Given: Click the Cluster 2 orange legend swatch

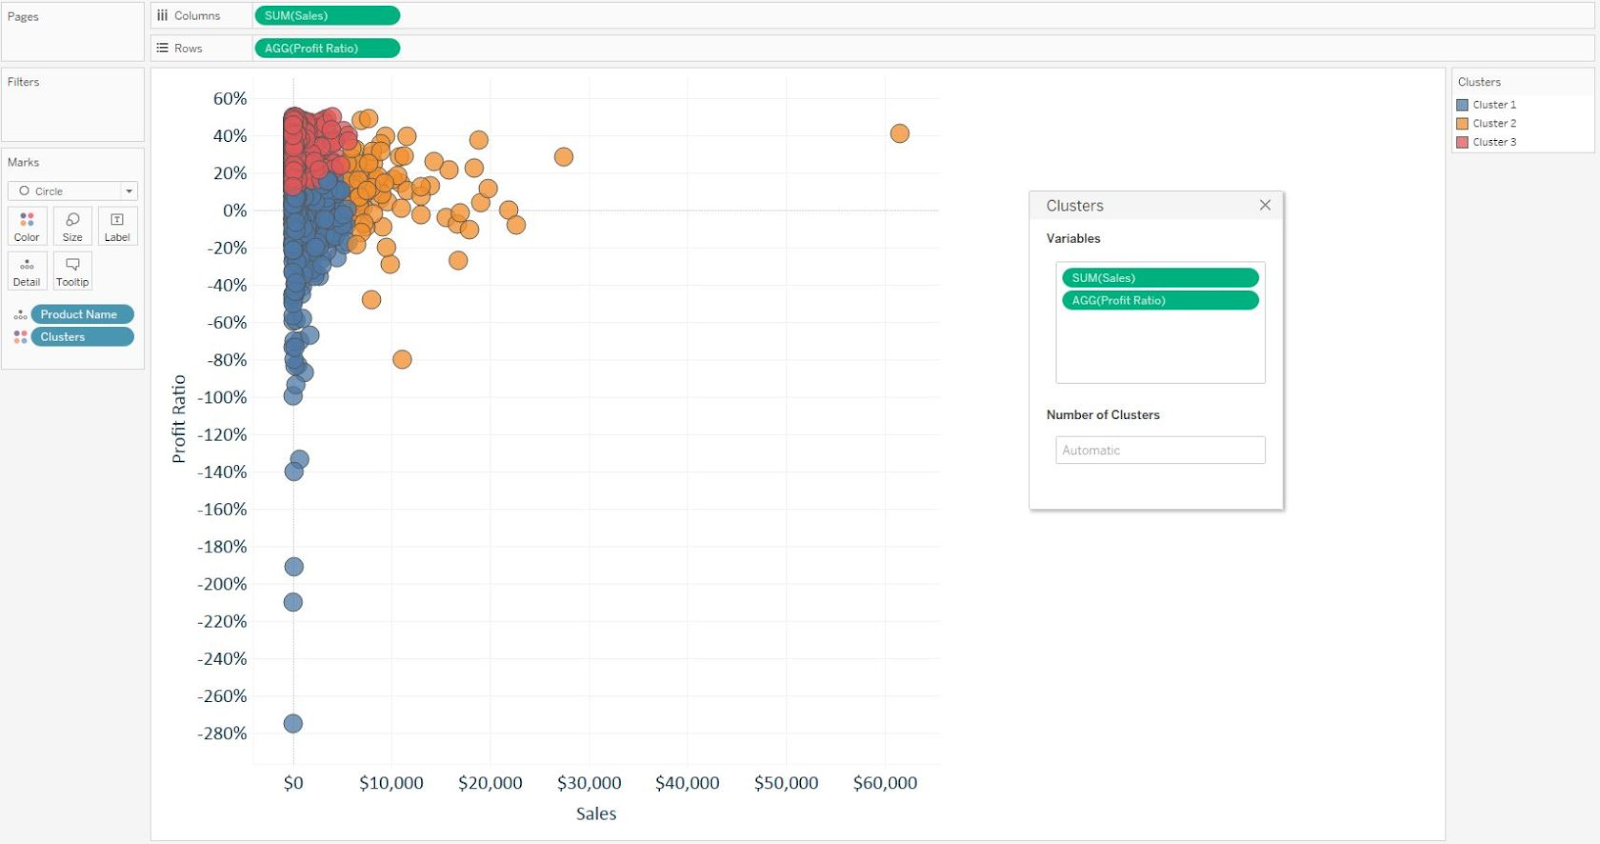Looking at the screenshot, I should pos(1462,124).
